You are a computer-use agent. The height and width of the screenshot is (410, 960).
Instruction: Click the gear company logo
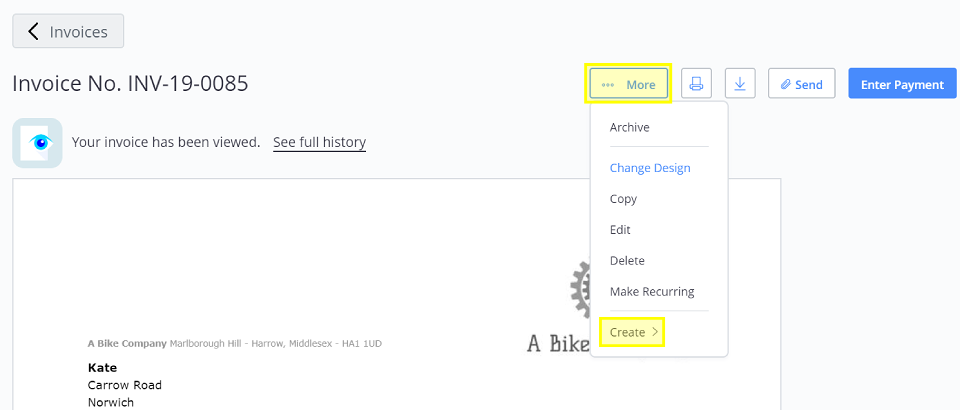(580, 288)
